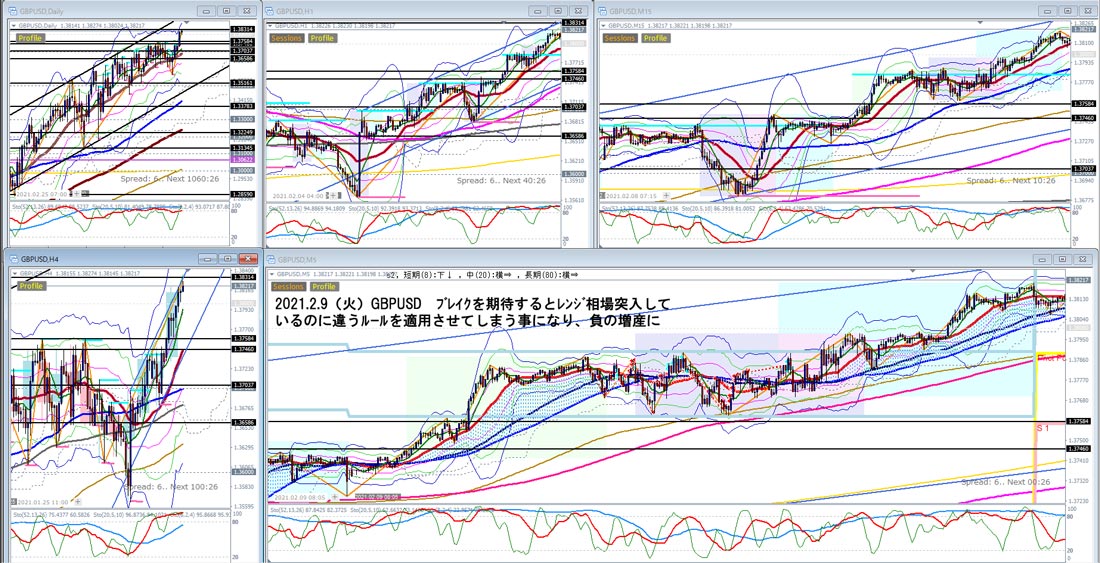Viewport: 1100px width, 563px height.
Task: Click the GBPUSD,H4 window chart icon
Action: tap(13, 257)
